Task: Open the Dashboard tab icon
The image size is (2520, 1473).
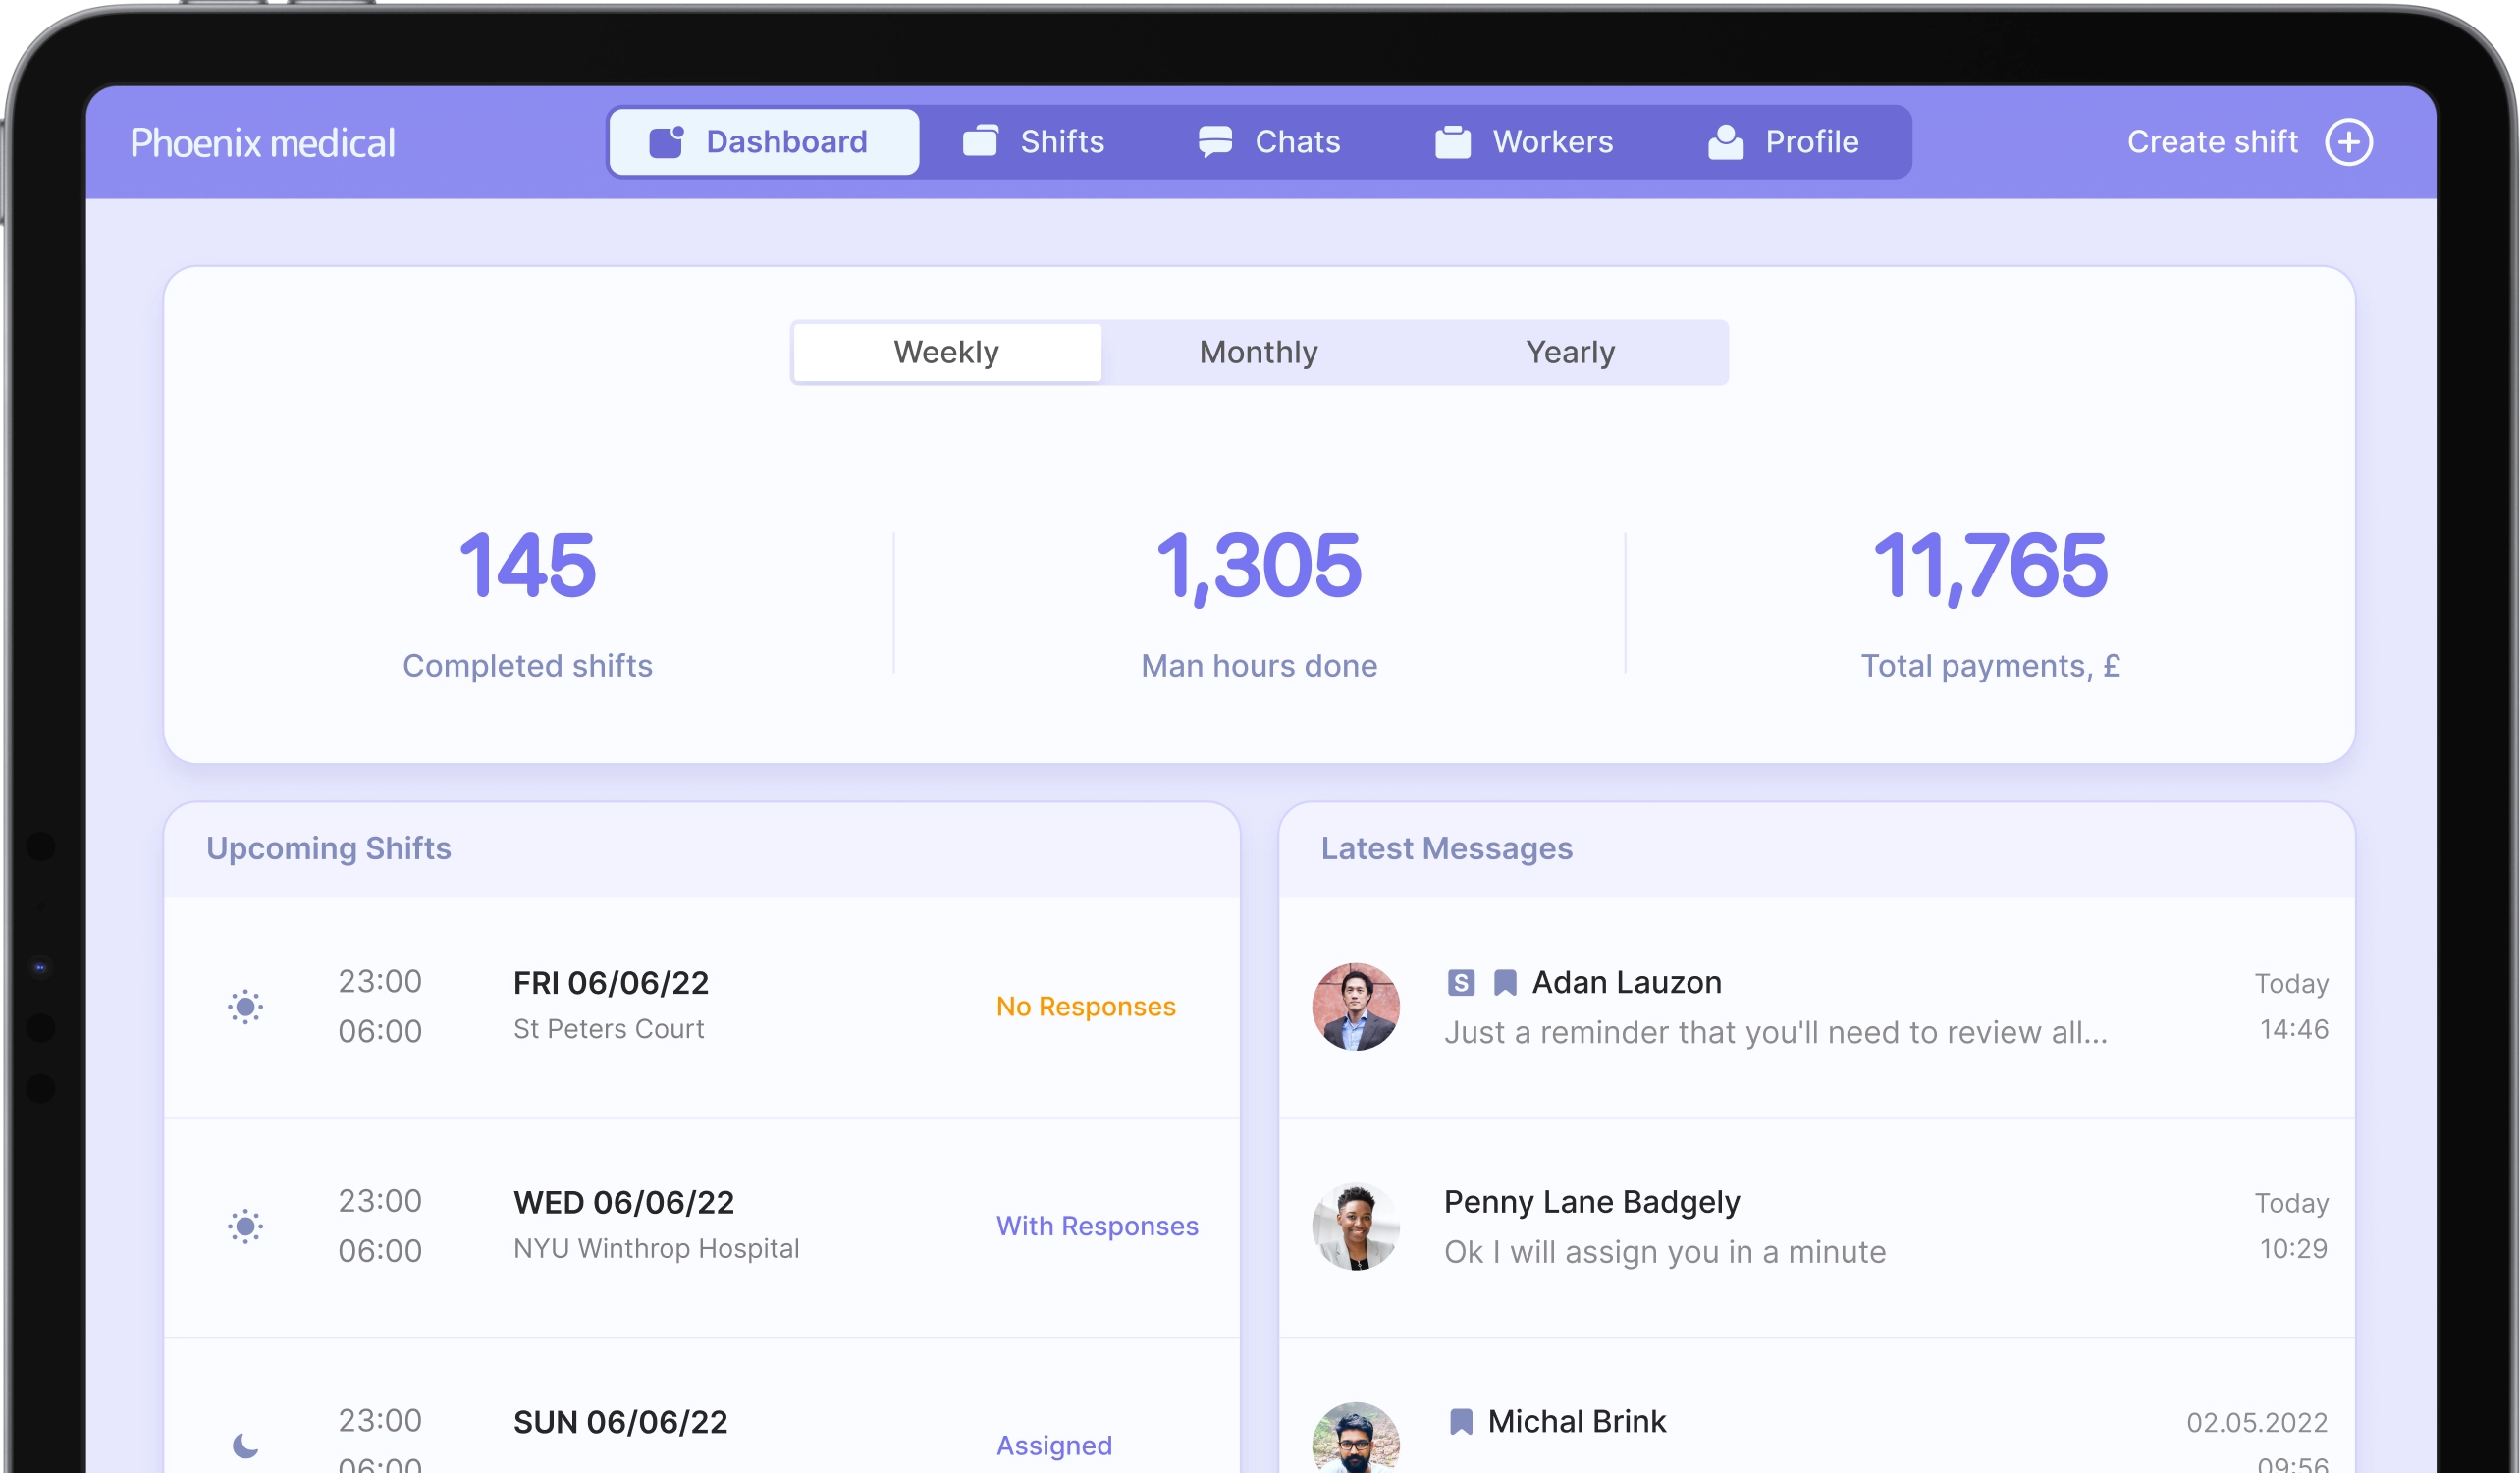Action: 668,141
